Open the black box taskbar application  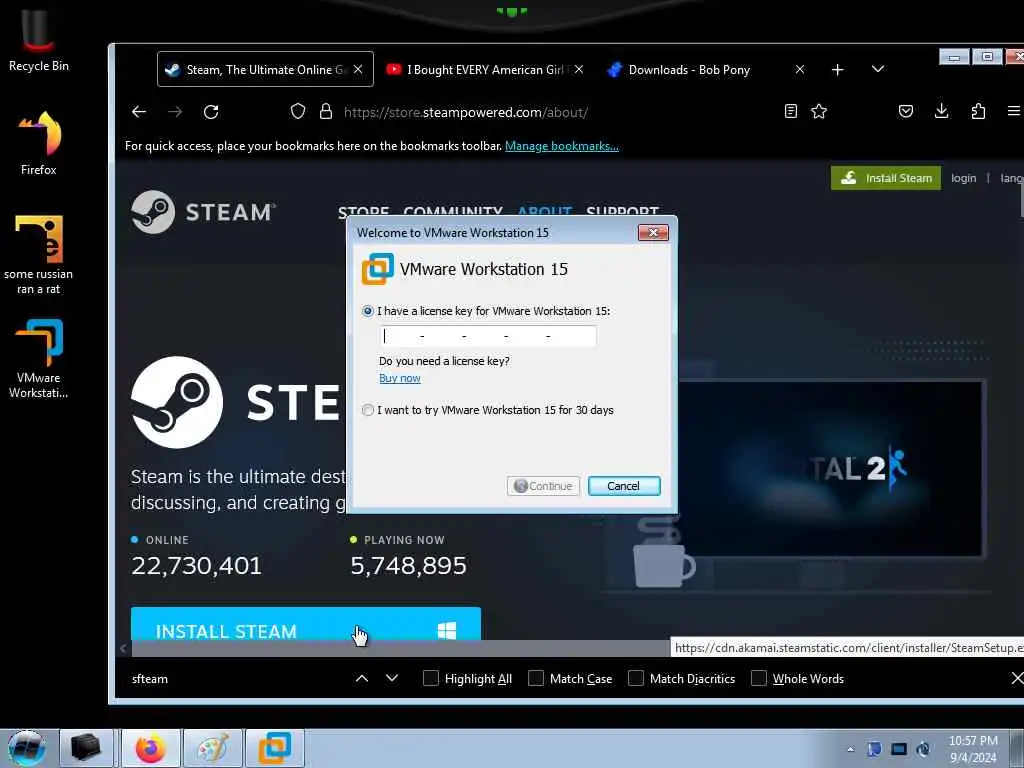click(86, 748)
